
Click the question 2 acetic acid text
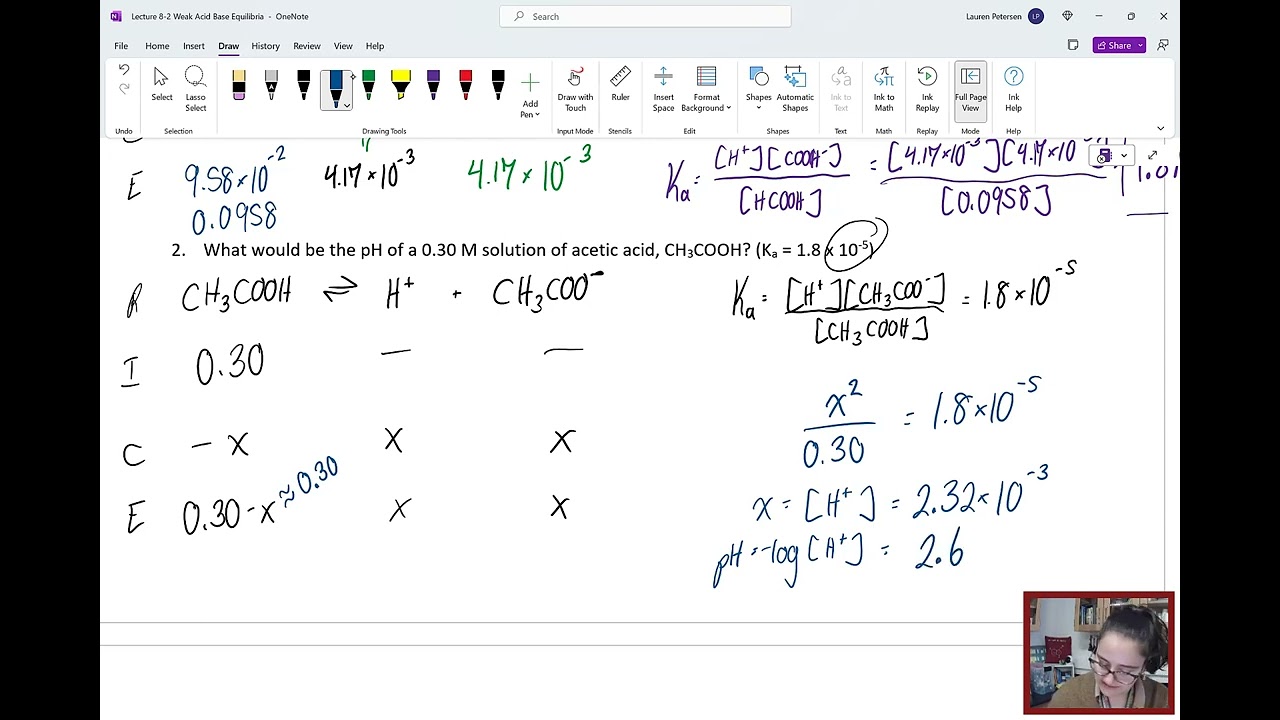click(x=526, y=250)
